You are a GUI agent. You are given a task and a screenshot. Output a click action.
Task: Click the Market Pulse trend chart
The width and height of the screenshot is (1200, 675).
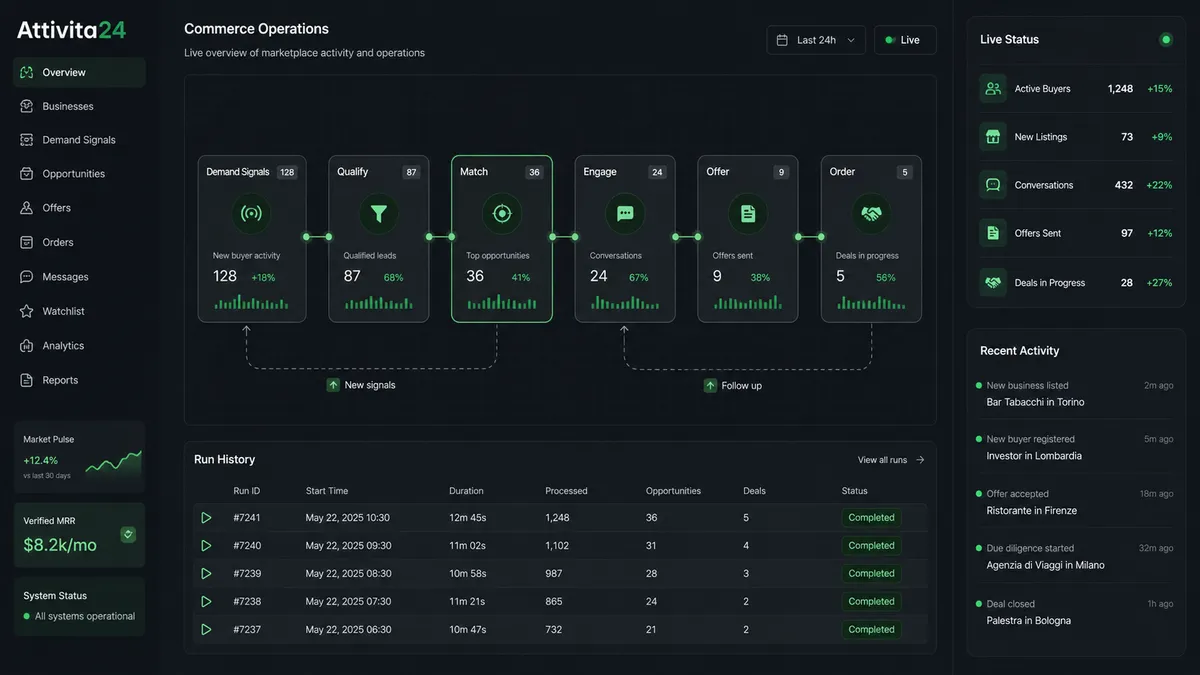[x=113, y=462]
